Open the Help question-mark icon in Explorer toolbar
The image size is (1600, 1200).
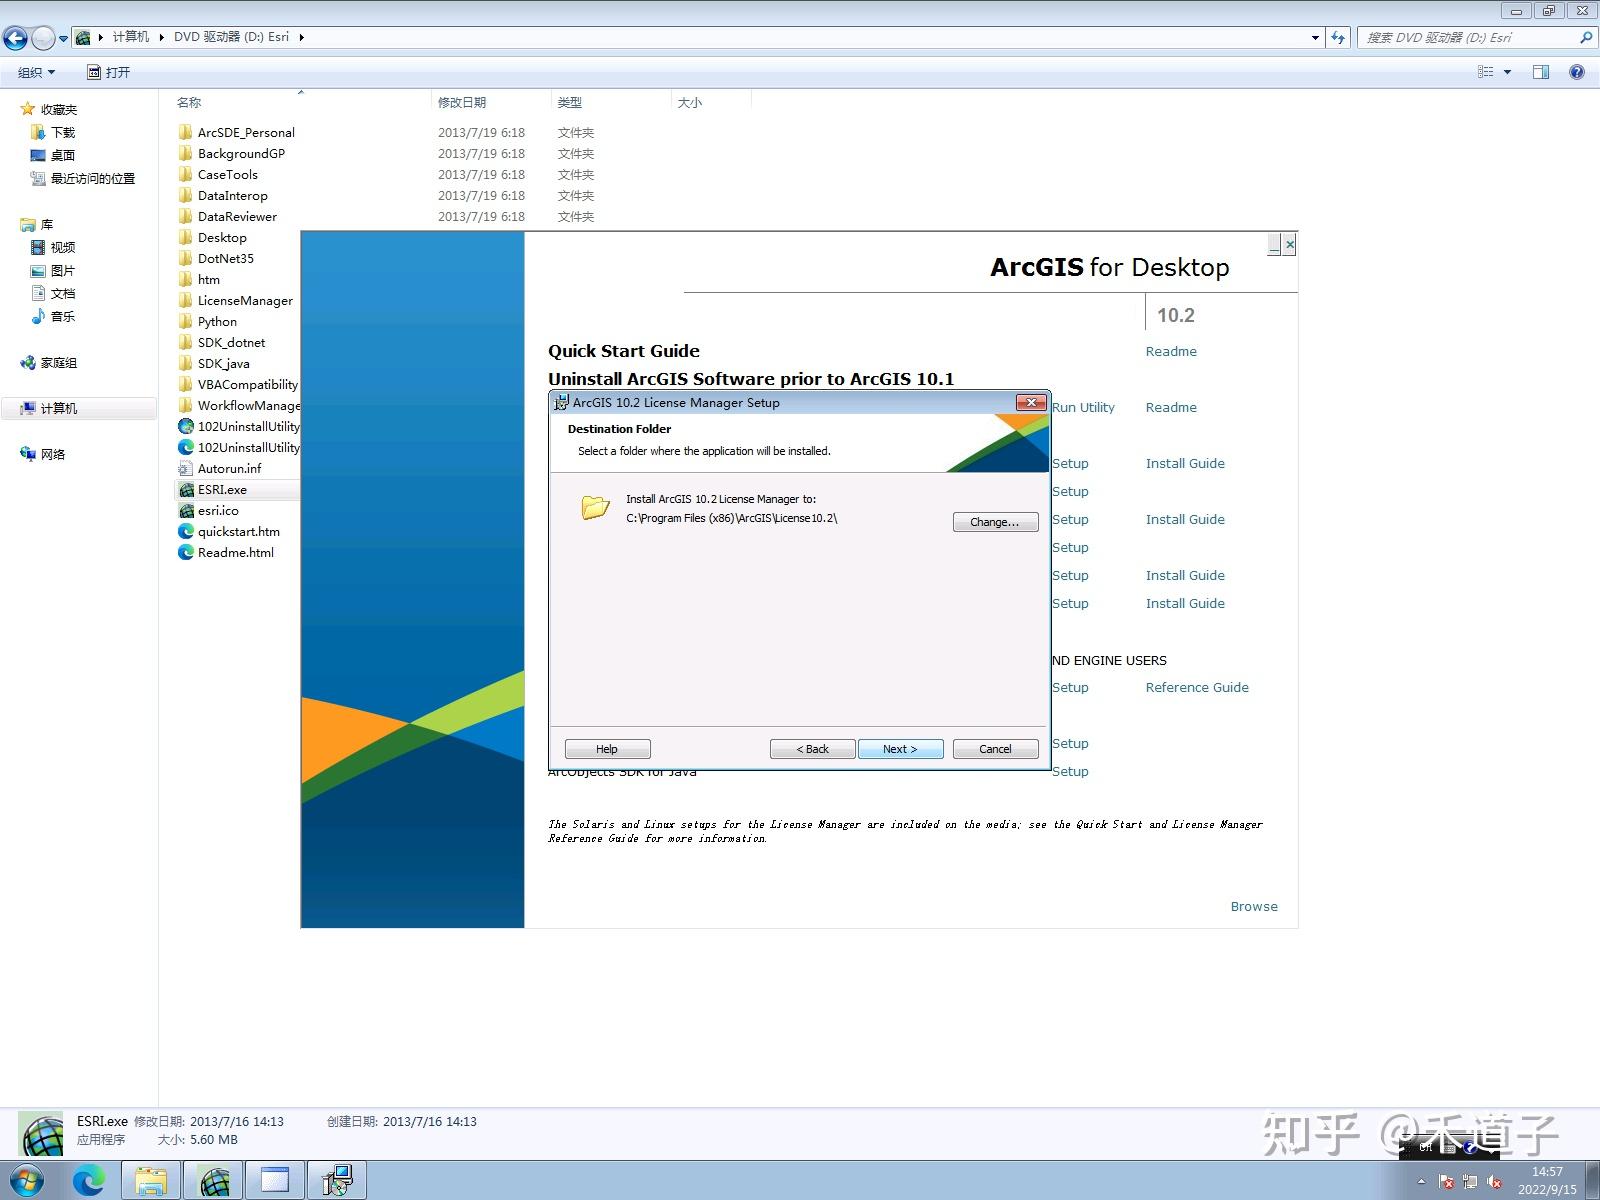tap(1577, 72)
